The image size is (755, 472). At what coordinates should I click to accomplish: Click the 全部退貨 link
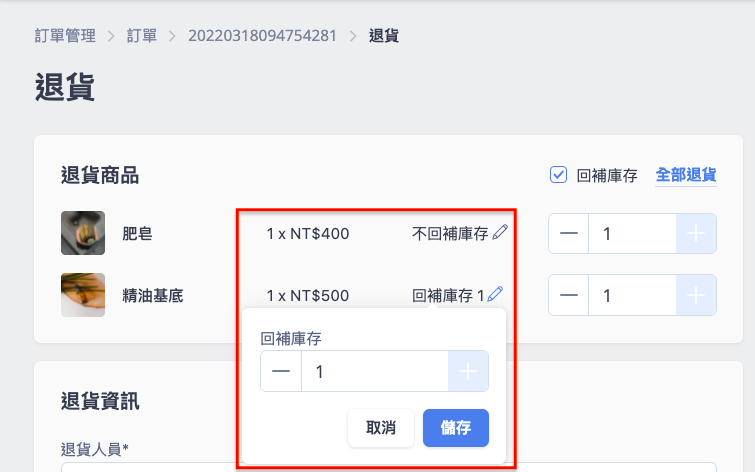click(686, 175)
